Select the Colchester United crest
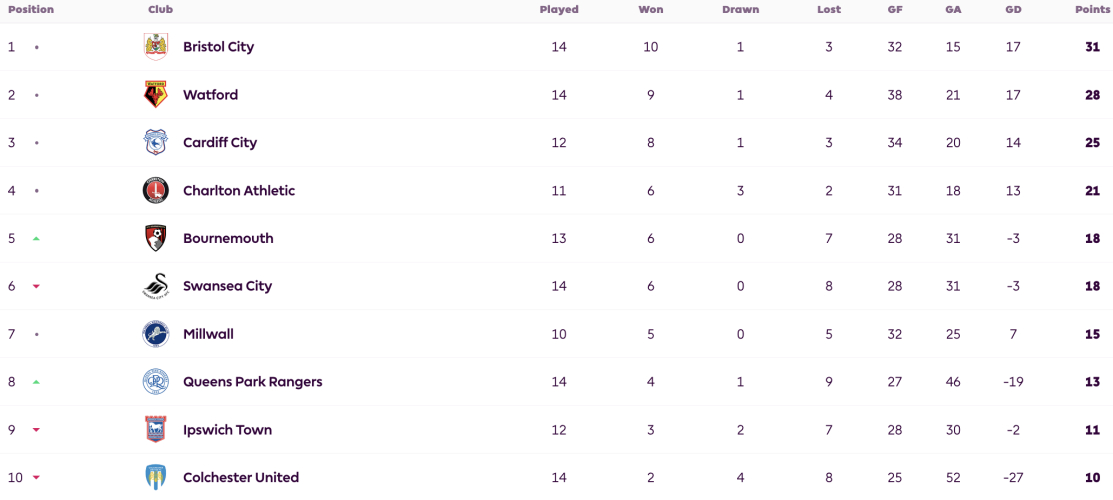Screen dimensions: 1113x500 (155, 477)
